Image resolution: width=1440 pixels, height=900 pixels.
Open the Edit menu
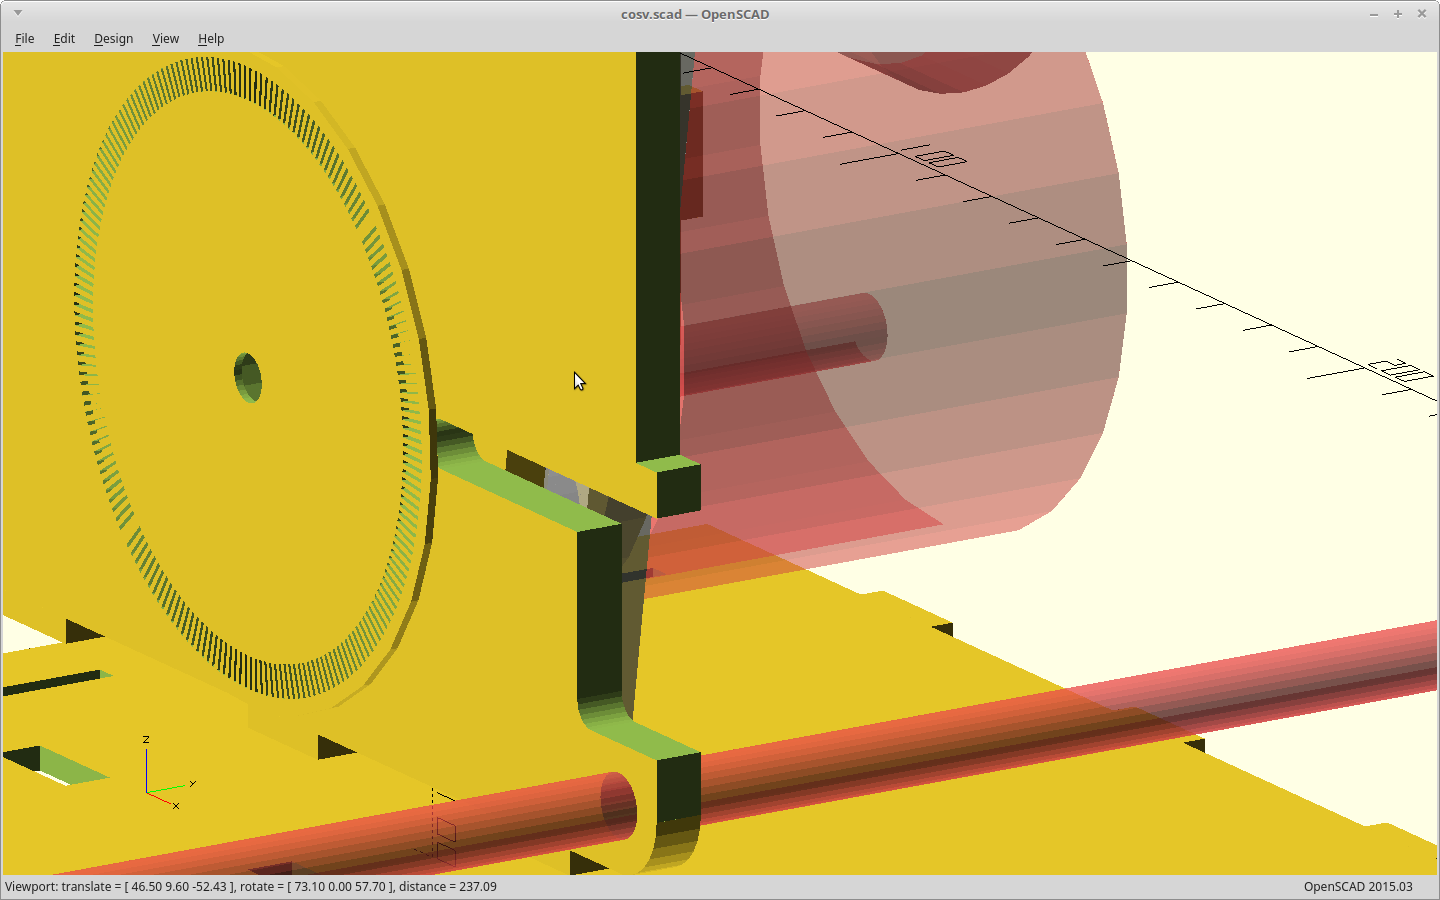click(x=64, y=39)
